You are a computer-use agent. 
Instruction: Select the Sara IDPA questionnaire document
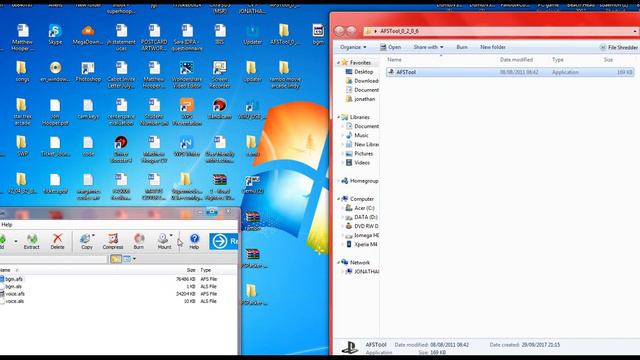click(187, 38)
